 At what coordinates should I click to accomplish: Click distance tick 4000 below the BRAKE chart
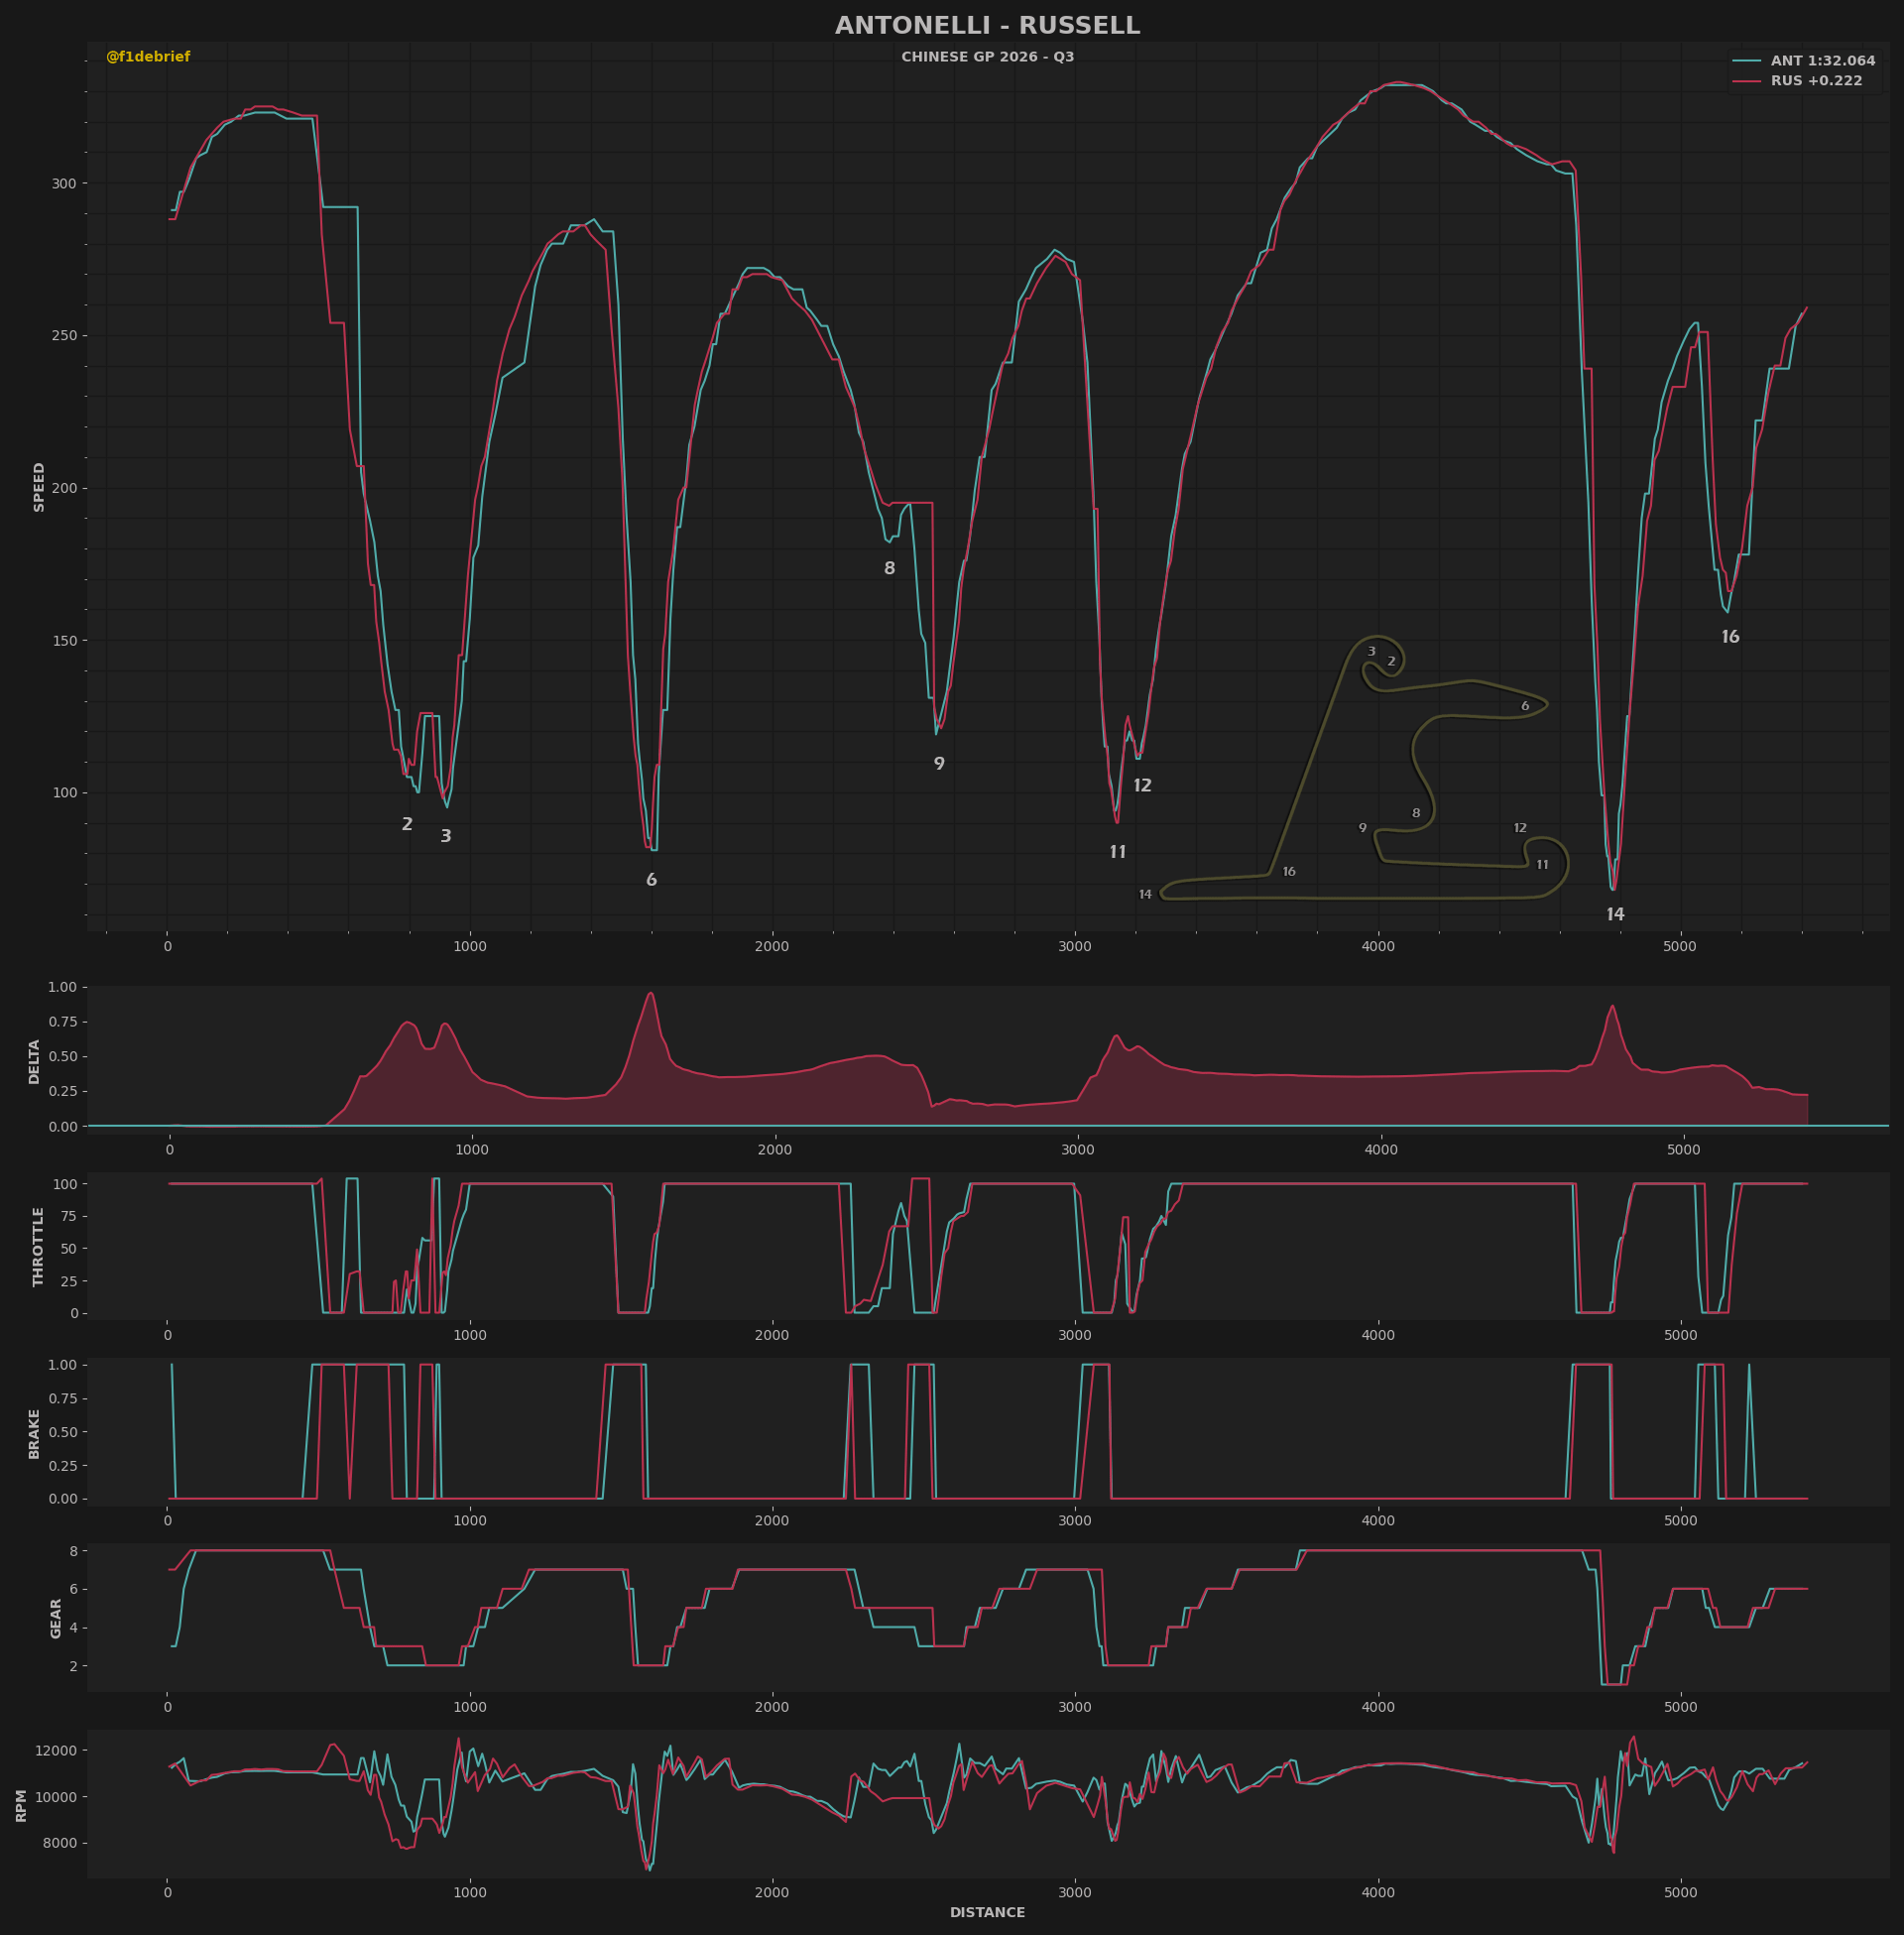pyautogui.click(x=1378, y=1521)
